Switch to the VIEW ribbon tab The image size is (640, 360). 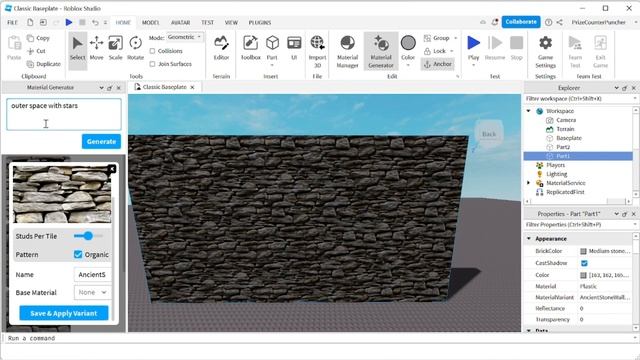231,22
